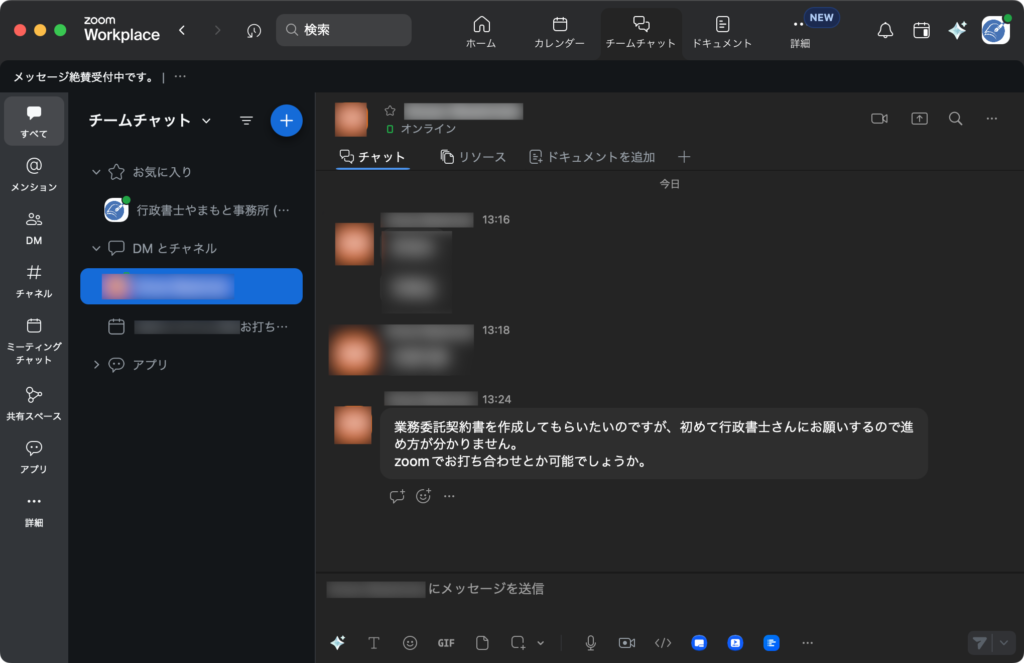Switch to the リソース tab
Screen dimensions: 1024x663
tap(473, 157)
